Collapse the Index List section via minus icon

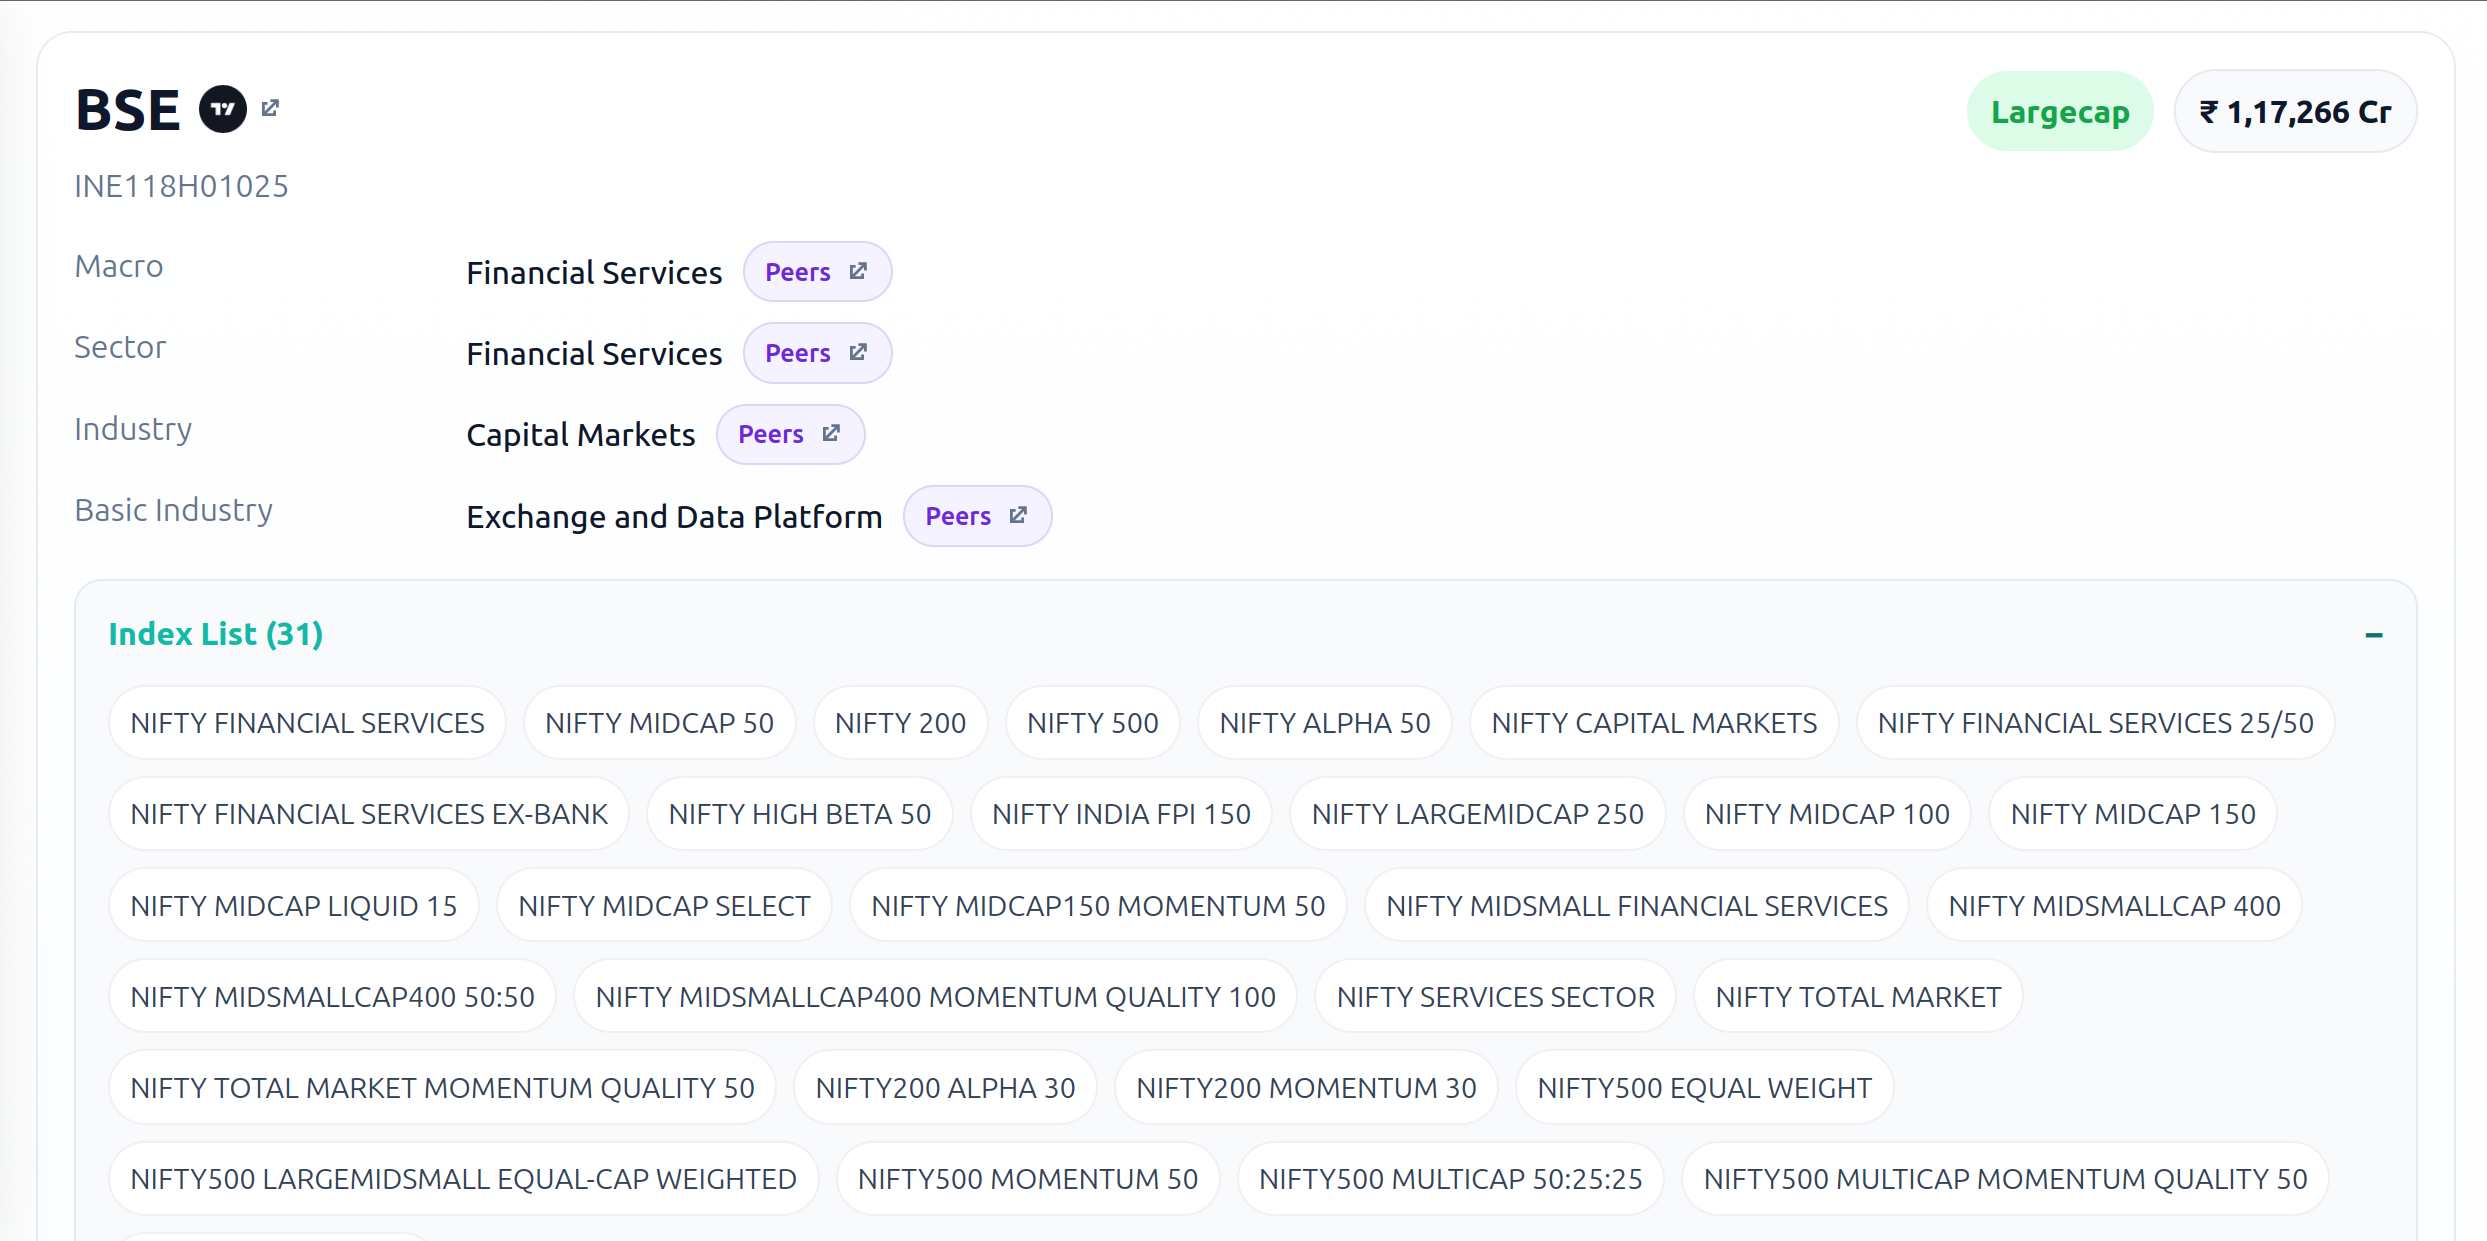[x=2374, y=635]
